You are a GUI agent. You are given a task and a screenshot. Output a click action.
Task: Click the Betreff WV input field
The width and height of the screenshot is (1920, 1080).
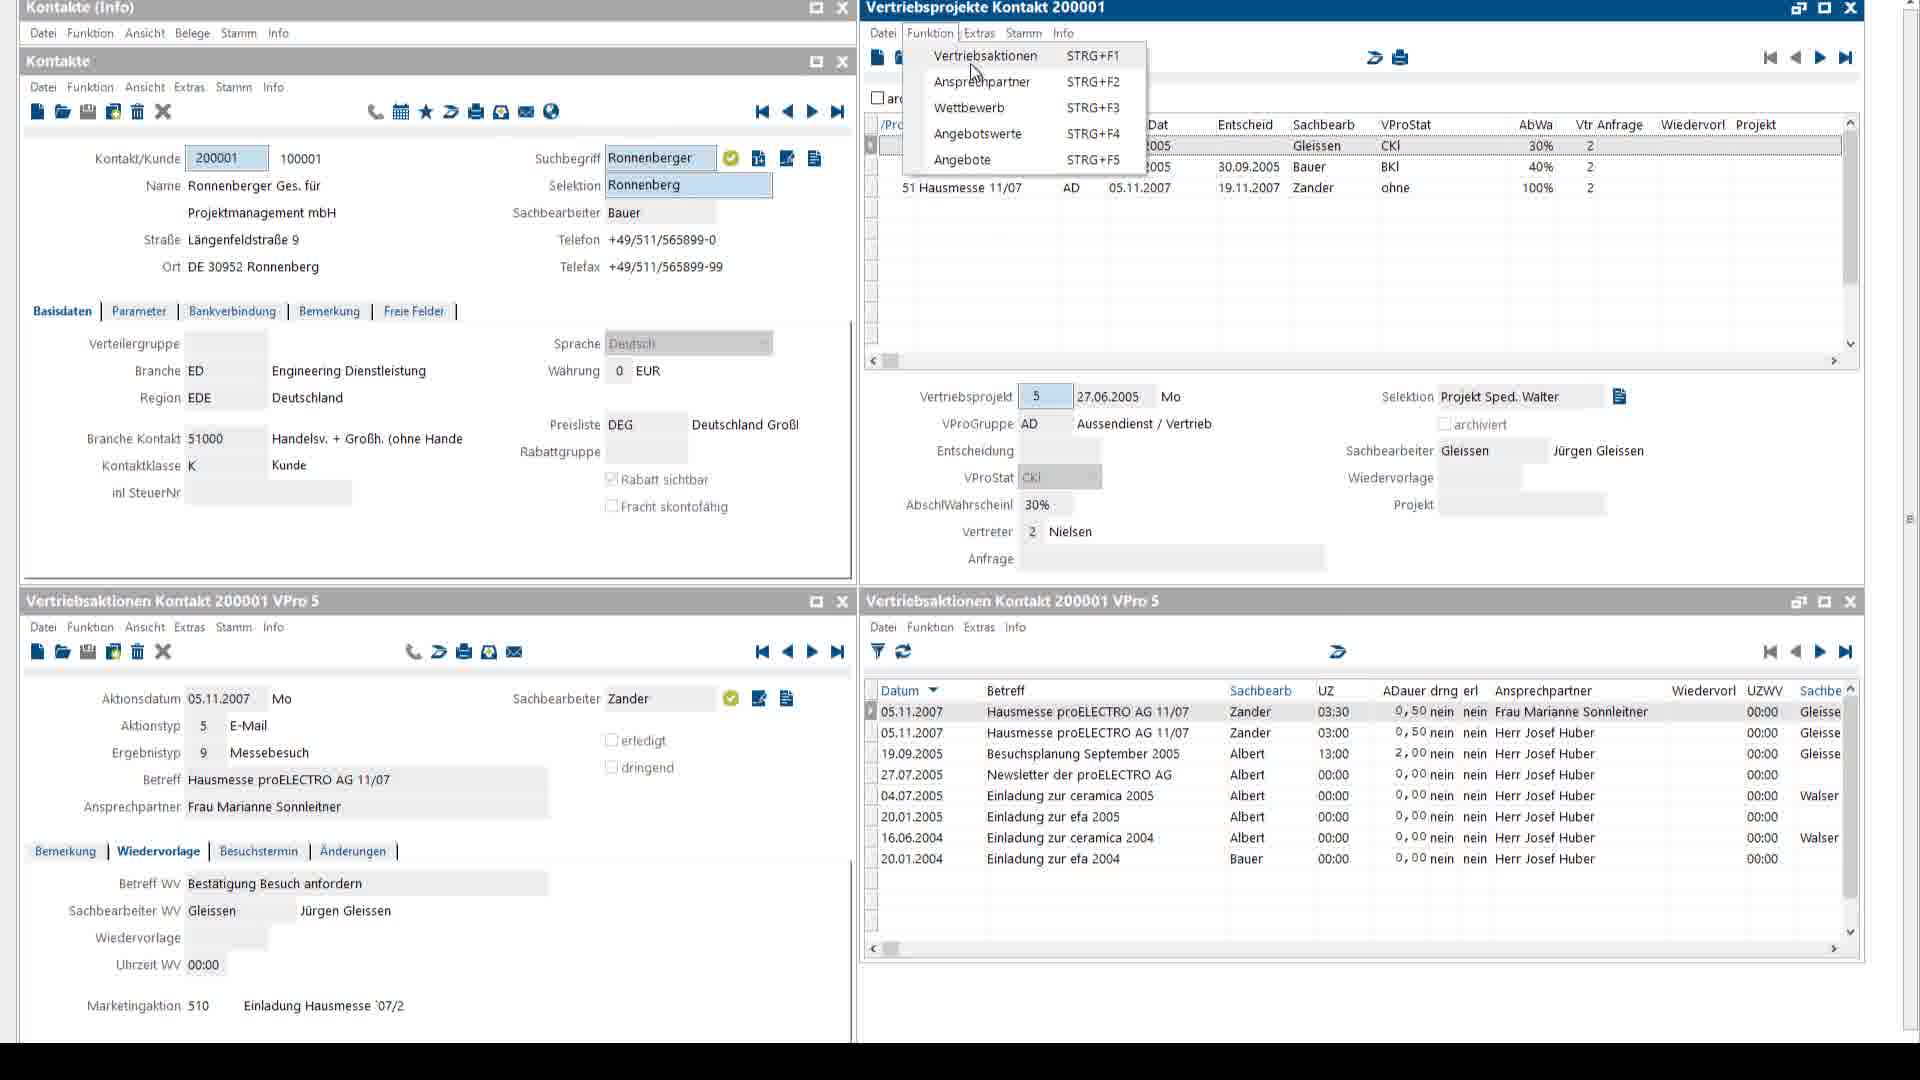366,884
